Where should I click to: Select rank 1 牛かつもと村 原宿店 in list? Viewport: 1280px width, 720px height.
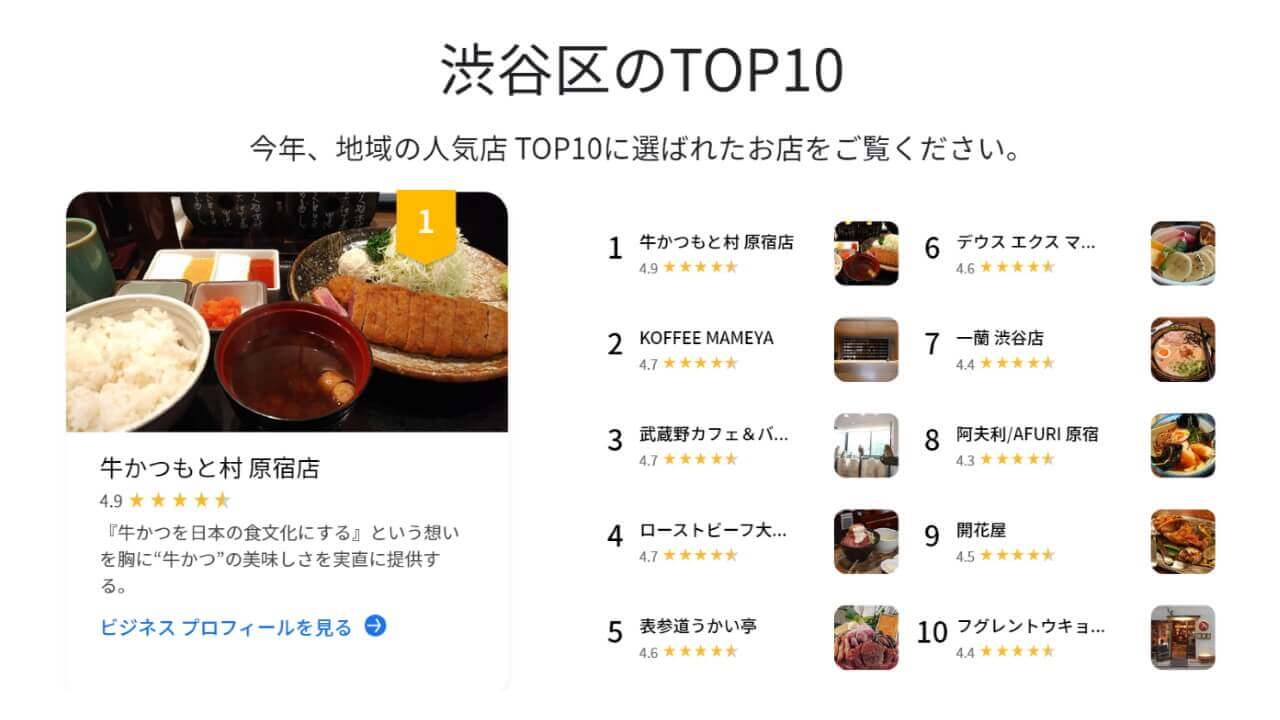[x=716, y=242]
